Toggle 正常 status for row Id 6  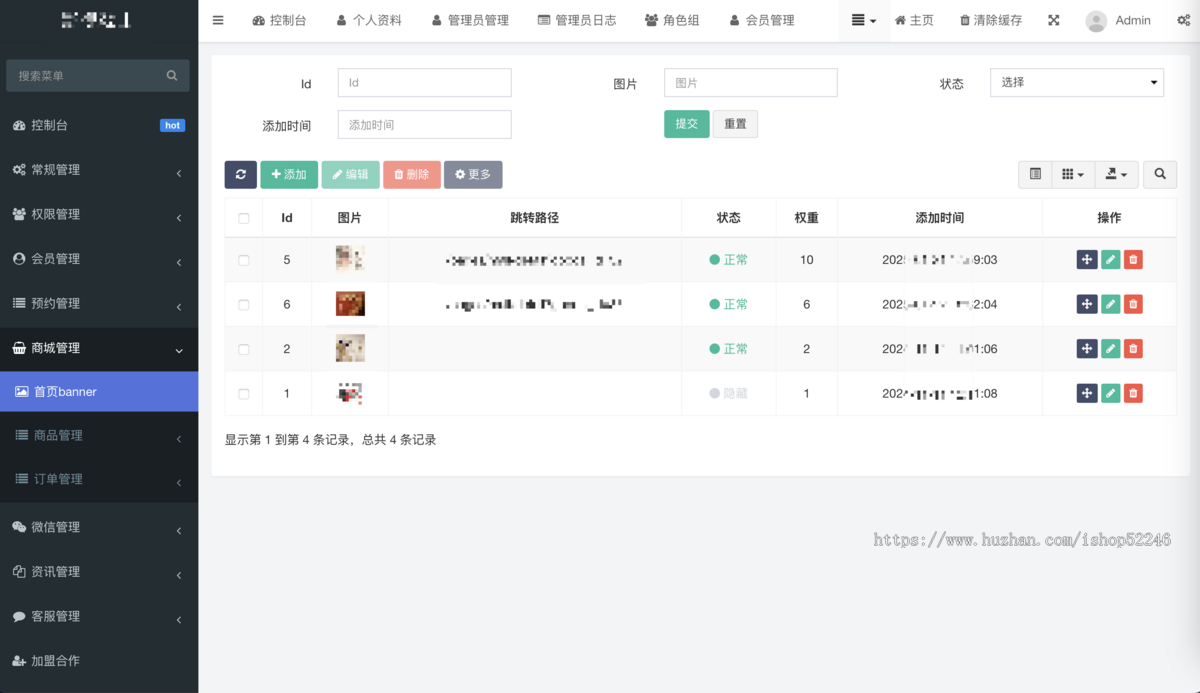[729, 304]
